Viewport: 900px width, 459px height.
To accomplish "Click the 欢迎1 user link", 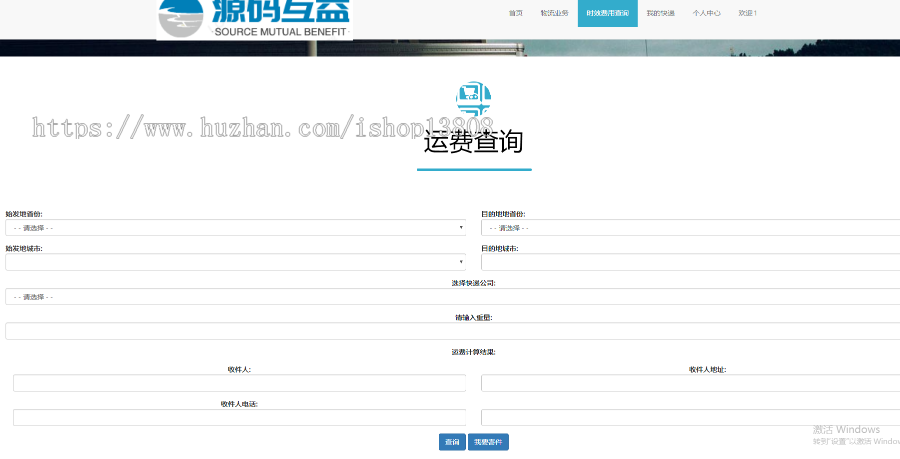I will point(747,13).
